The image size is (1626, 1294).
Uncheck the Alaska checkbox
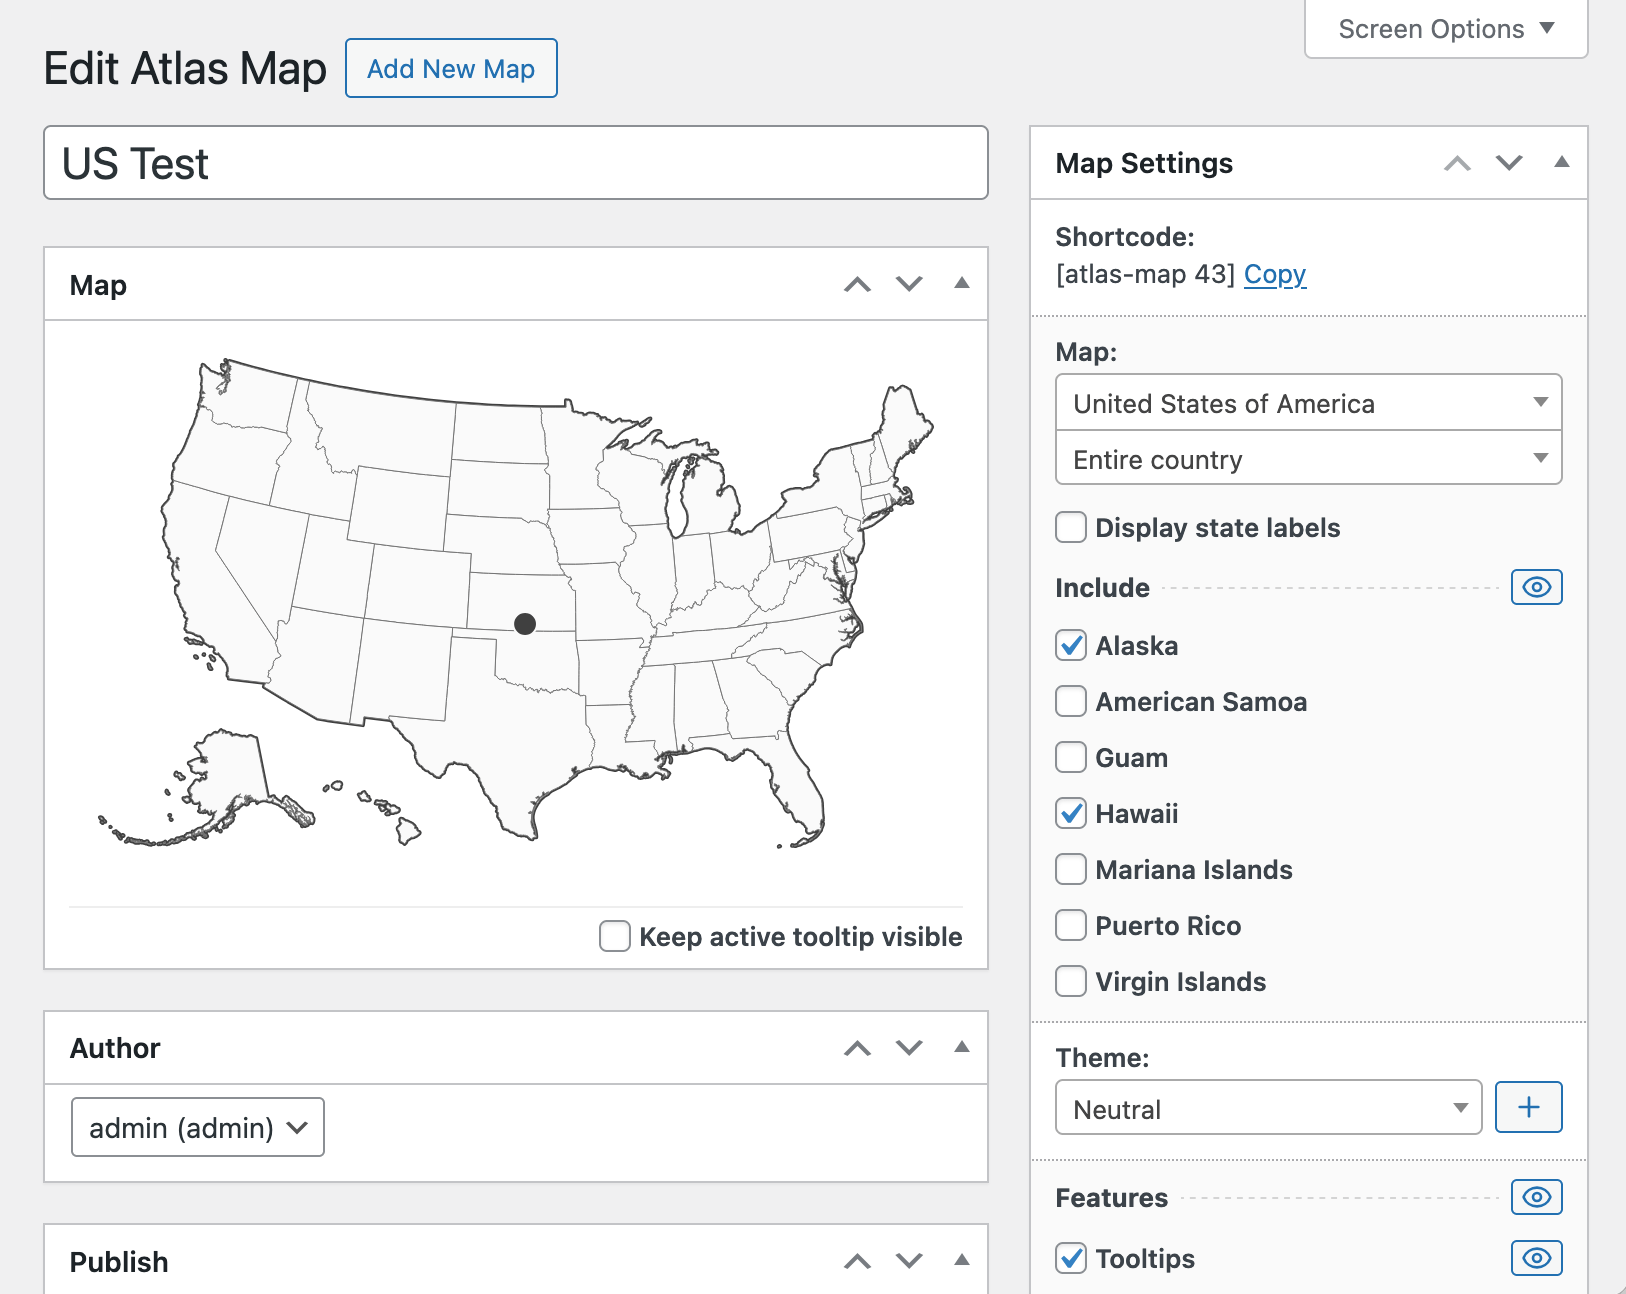coord(1071,646)
